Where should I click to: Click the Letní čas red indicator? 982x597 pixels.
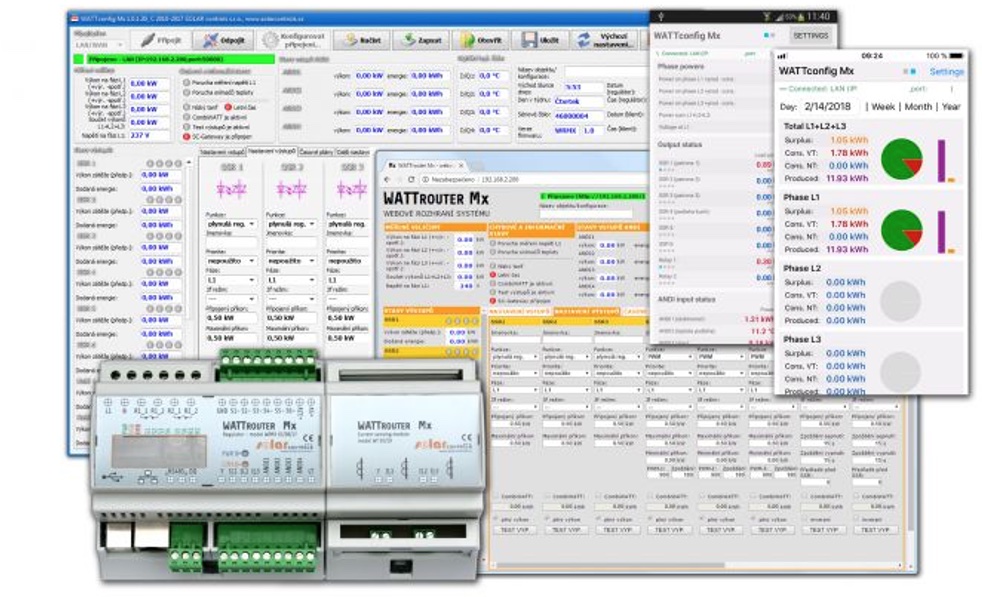(229, 107)
